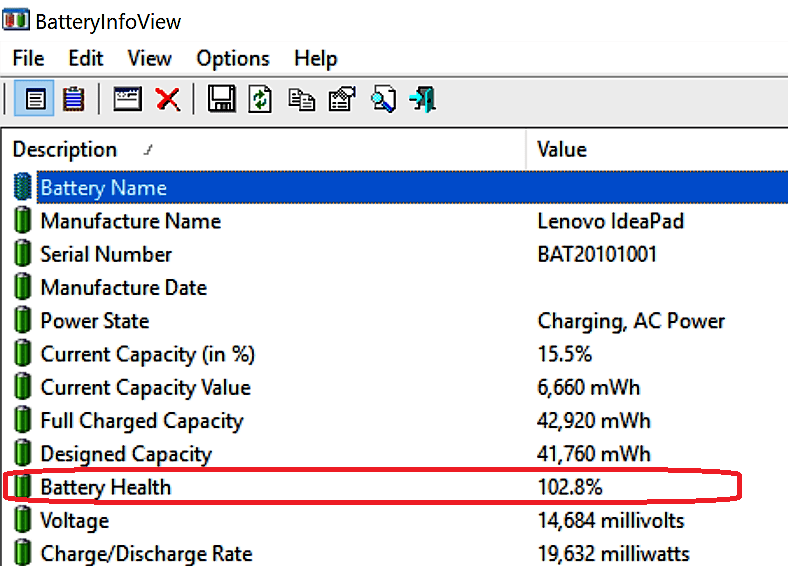Viewport: 788px width, 566px height.
Task: Click the Exit door icon in toolbar
Action: point(424,99)
